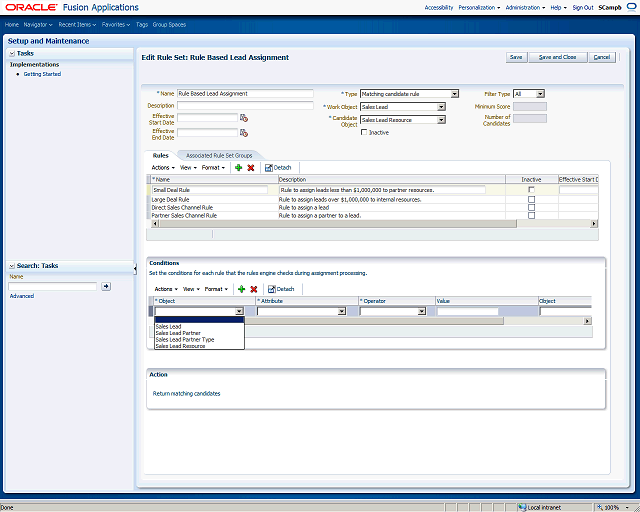Collapse the left task pane with the splitter arrow
640x512 pixels.
click(x=135, y=268)
